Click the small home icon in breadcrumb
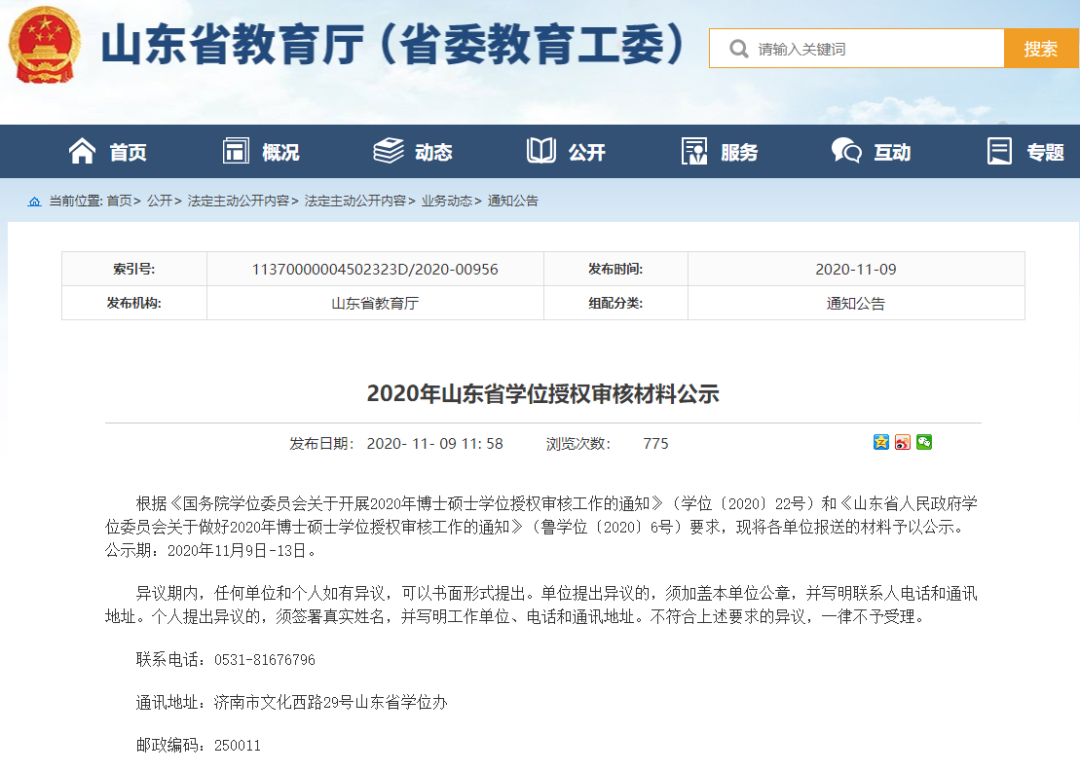Screen dimensions: 1080x772 point(34,201)
